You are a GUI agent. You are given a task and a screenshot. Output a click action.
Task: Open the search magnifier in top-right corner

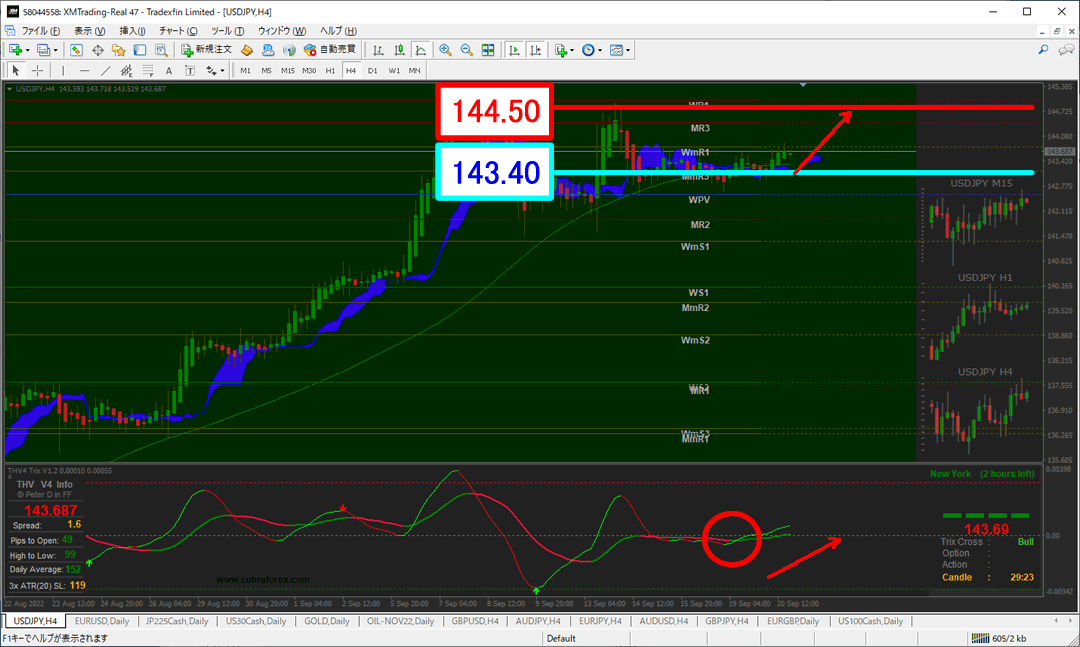click(1043, 49)
